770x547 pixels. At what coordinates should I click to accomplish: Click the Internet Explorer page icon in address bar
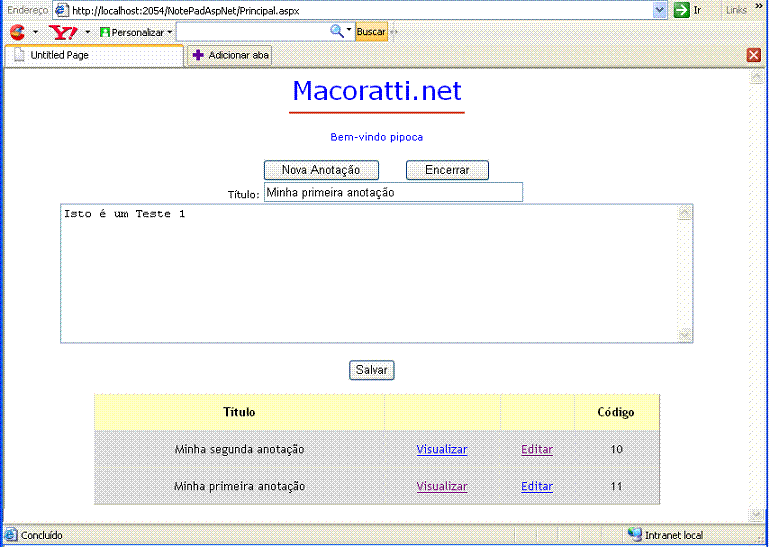tap(61, 10)
